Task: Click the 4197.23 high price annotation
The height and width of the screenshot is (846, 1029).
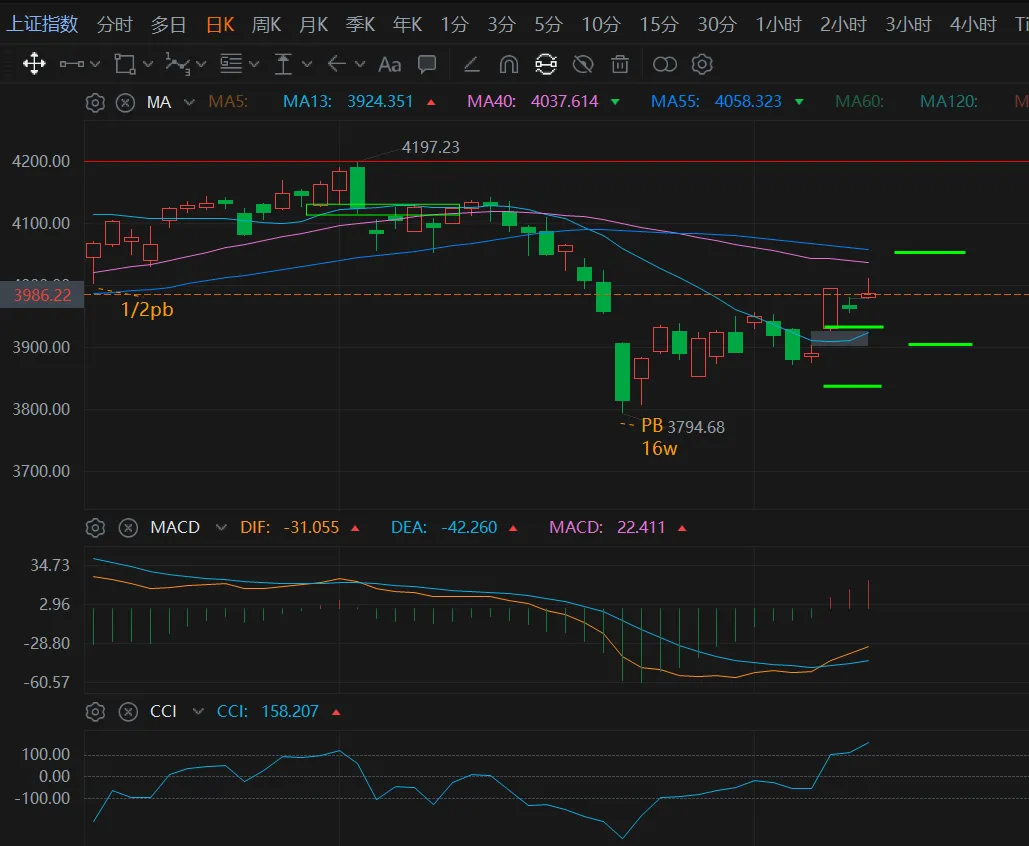Action: pos(430,147)
